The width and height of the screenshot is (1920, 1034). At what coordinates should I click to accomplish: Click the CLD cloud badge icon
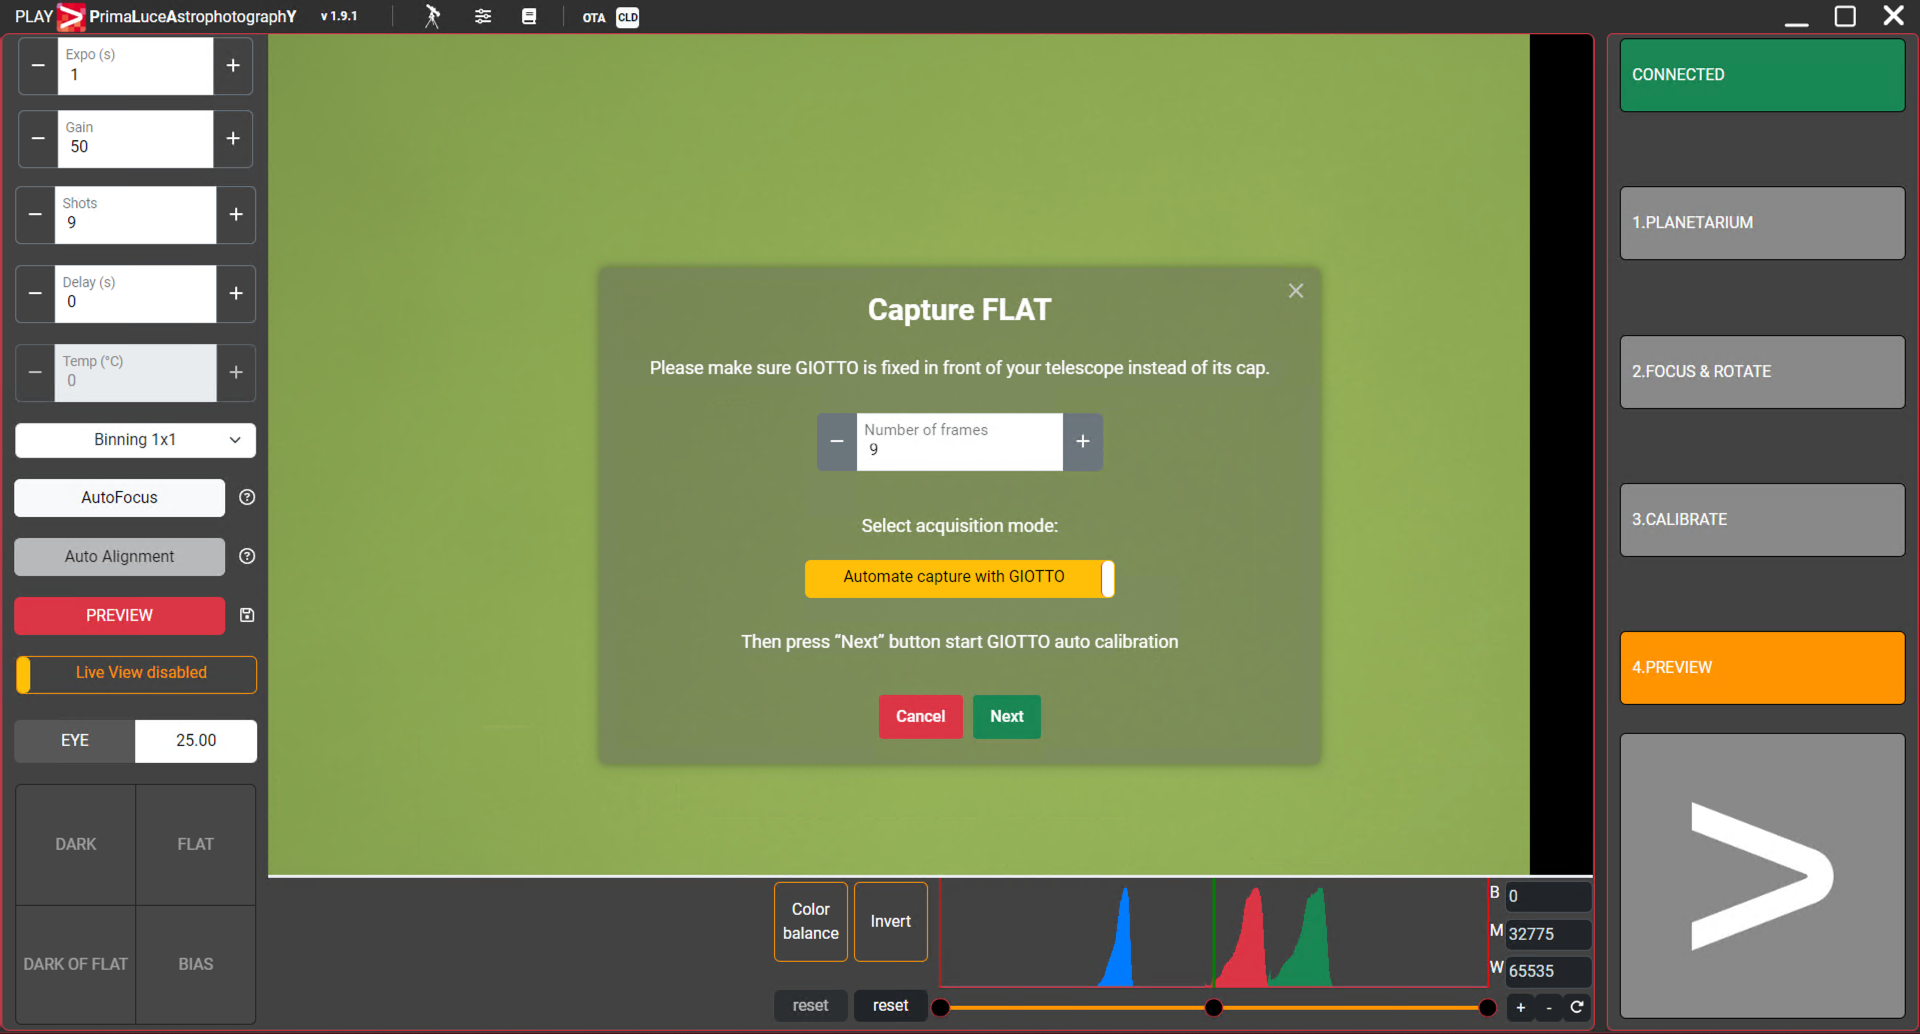click(x=627, y=17)
